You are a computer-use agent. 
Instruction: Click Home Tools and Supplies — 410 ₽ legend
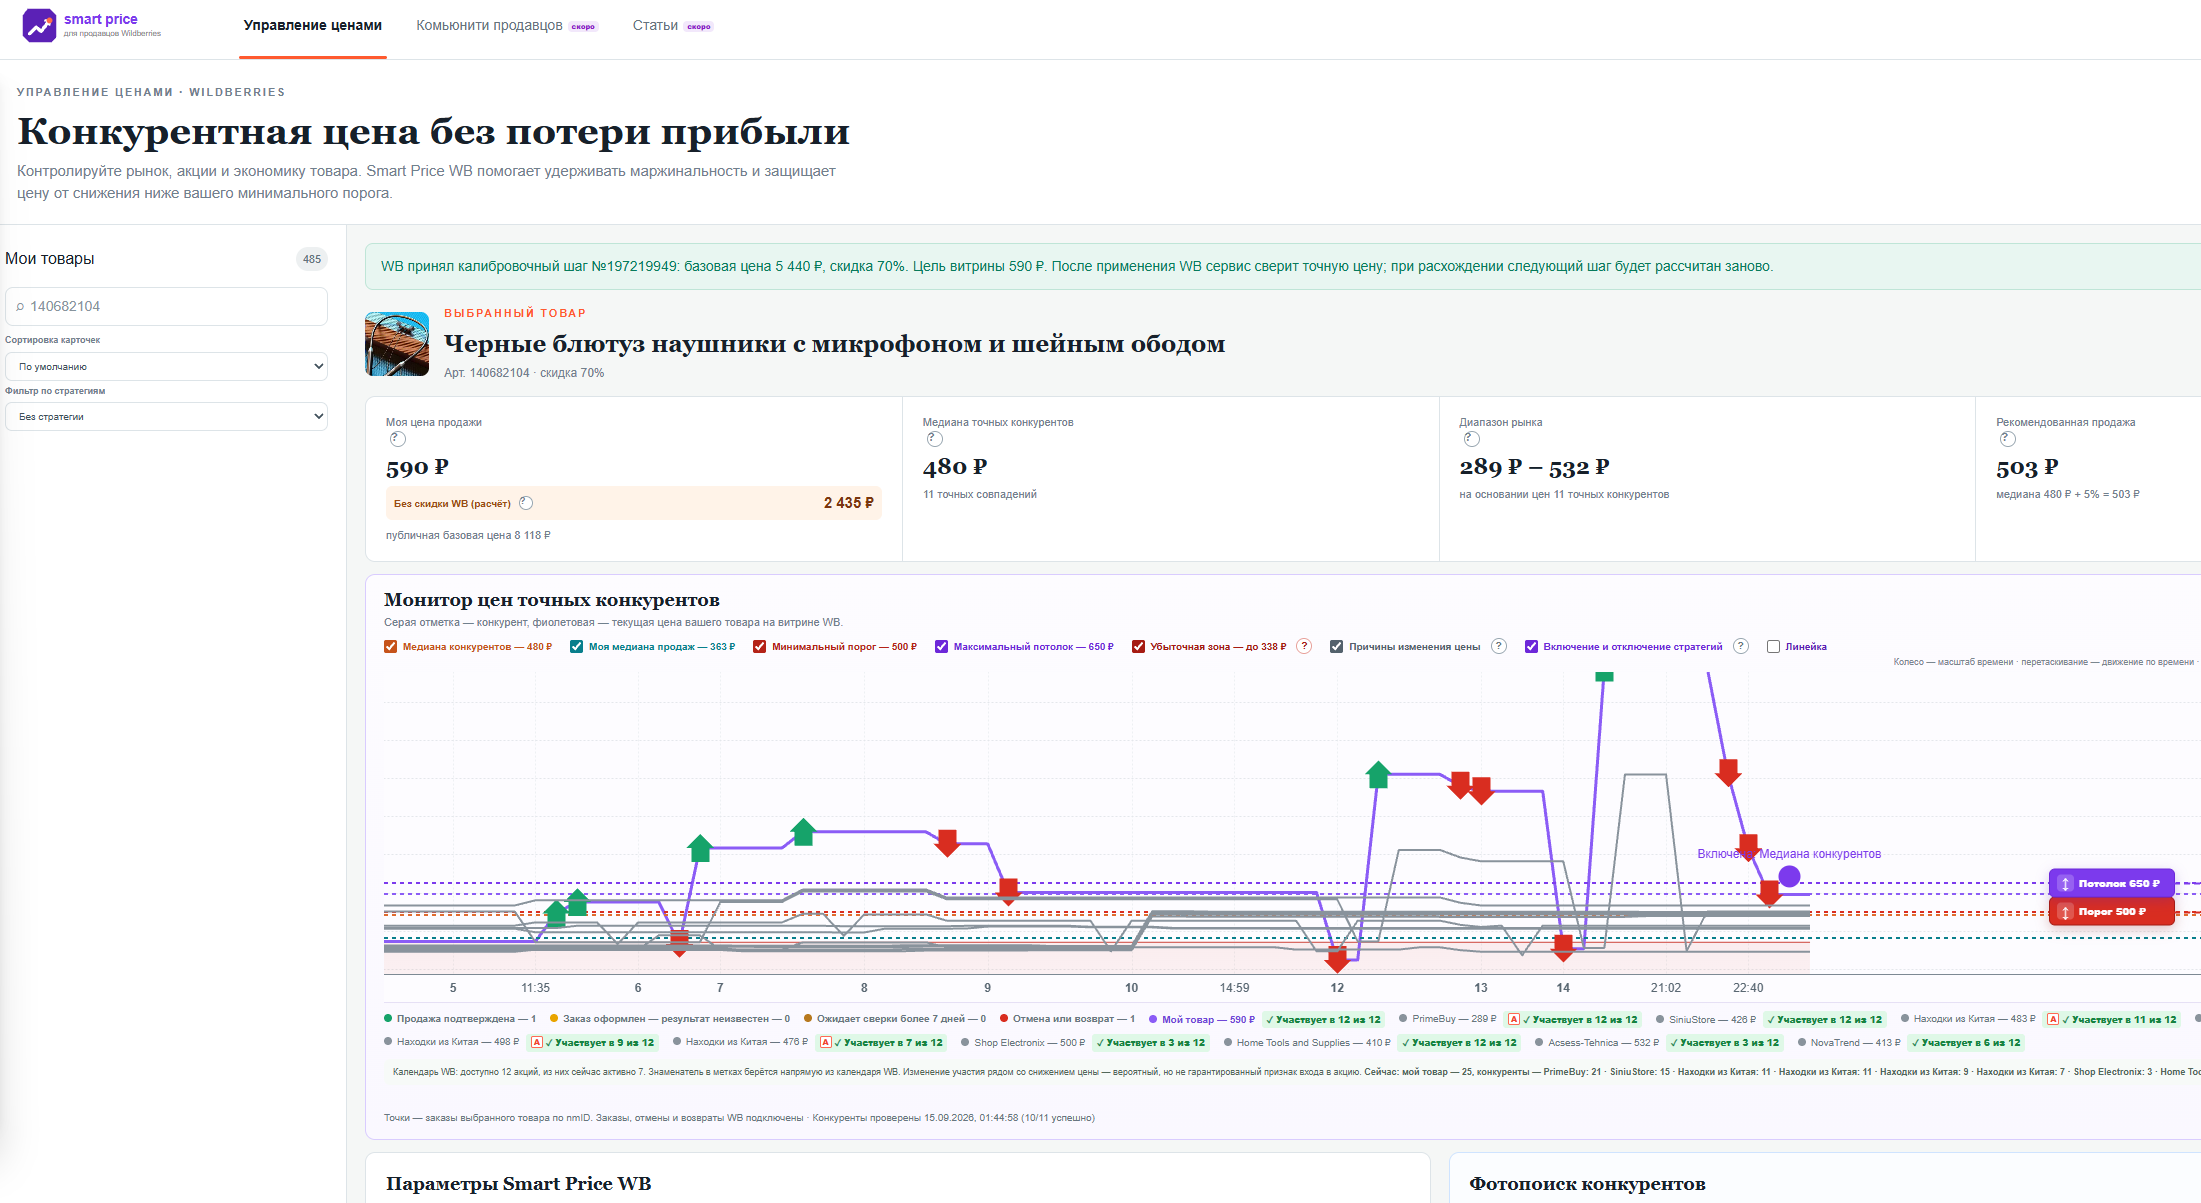1306,1042
